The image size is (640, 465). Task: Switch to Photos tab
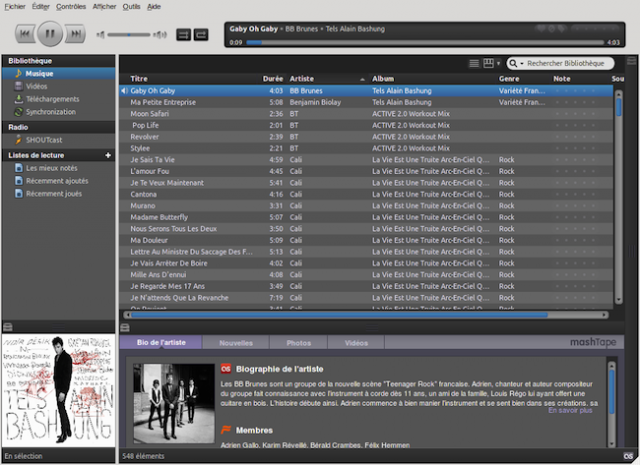coord(299,343)
